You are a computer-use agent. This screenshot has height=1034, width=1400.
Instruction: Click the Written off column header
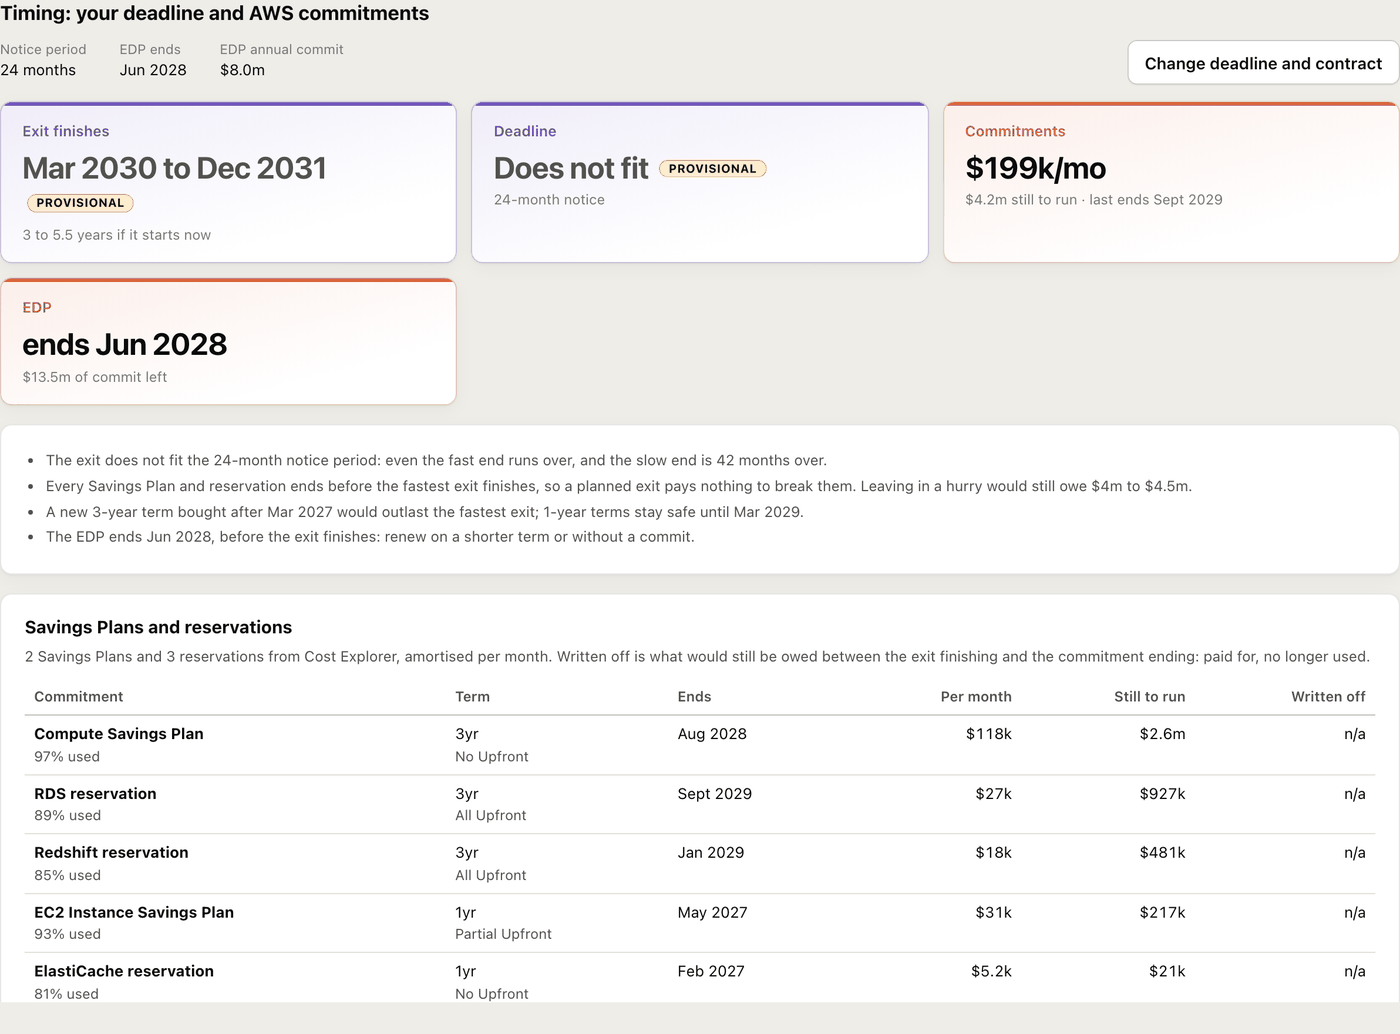click(1328, 697)
